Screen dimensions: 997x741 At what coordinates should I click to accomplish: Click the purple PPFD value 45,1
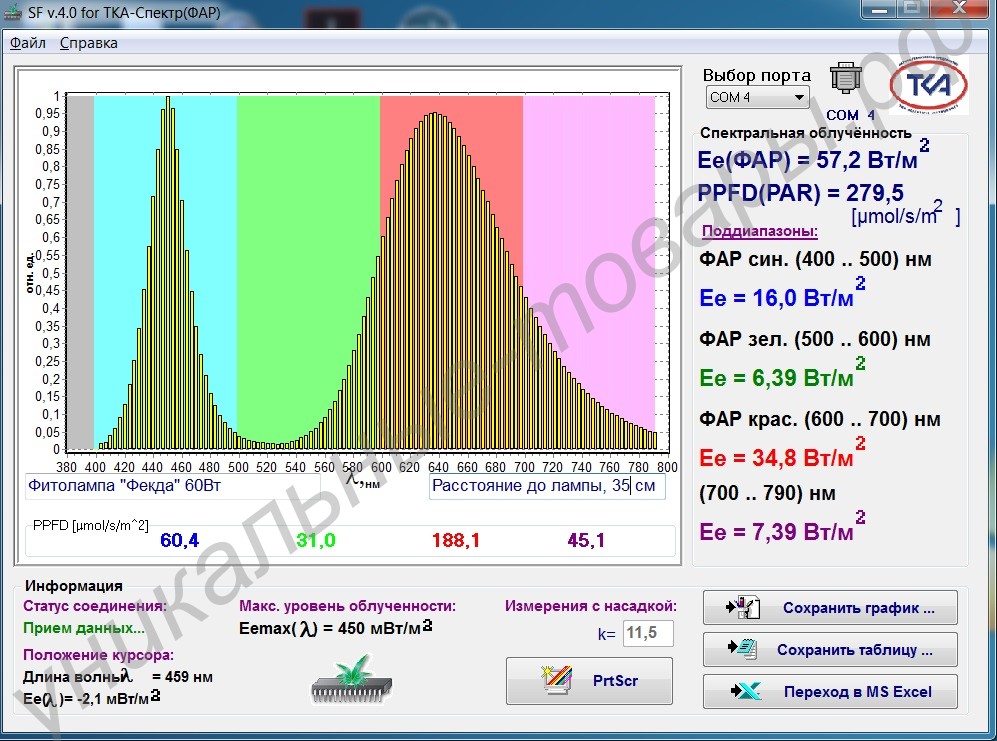pyautogui.click(x=586, y=540)
